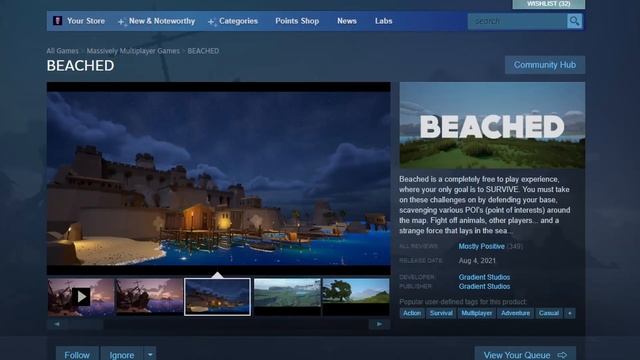Open developer Gradient Studios link
The width and height of the screenshot is (640, 360).
[484, 277]
